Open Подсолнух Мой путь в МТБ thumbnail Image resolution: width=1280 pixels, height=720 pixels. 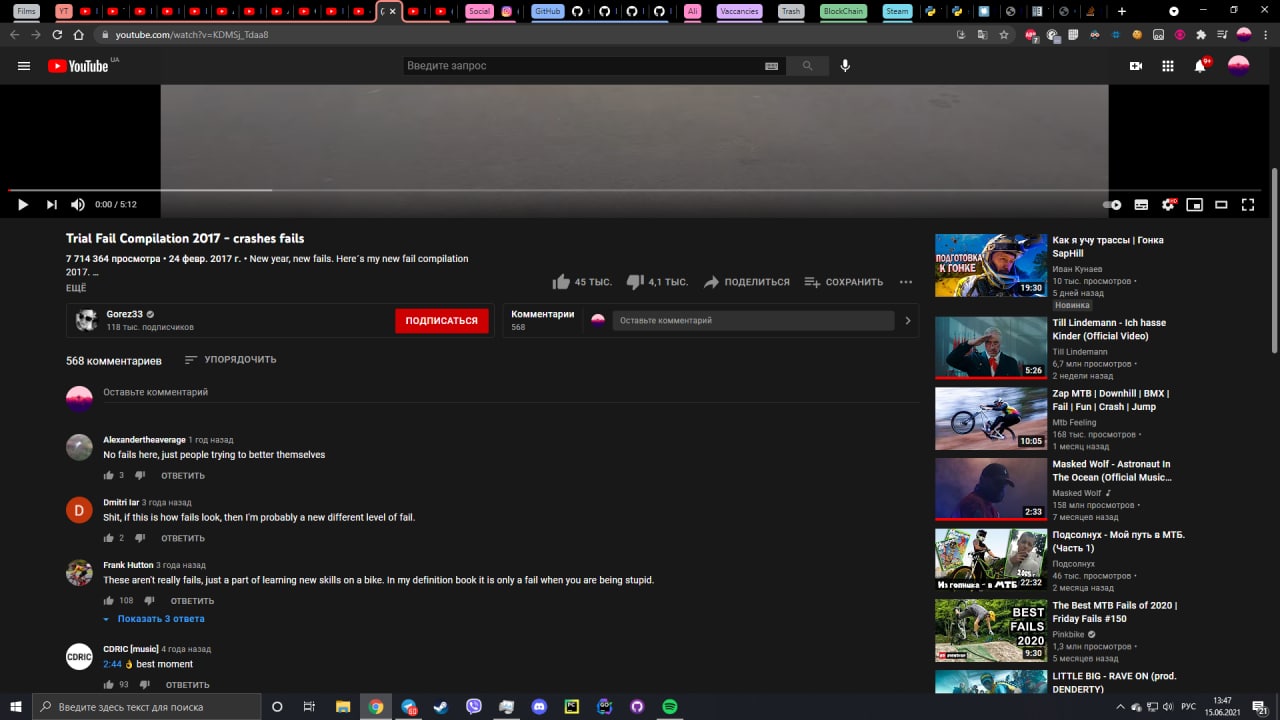tap(991, 559)
